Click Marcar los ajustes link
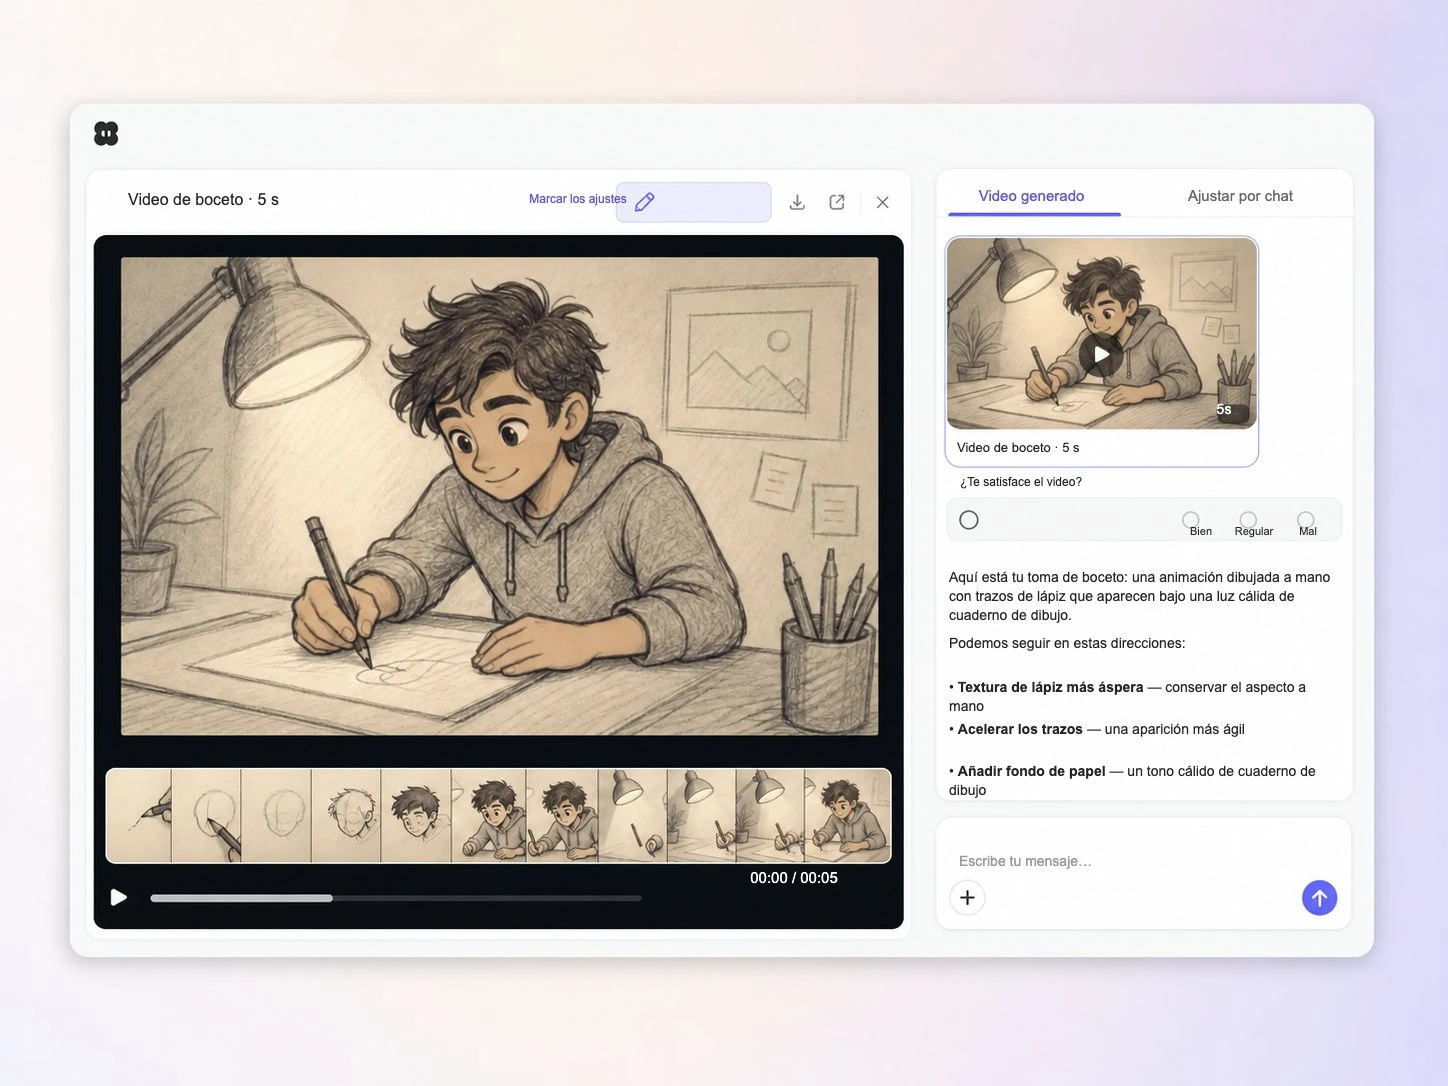This screenshot has width=1448, height=1086. pos(578,199)
